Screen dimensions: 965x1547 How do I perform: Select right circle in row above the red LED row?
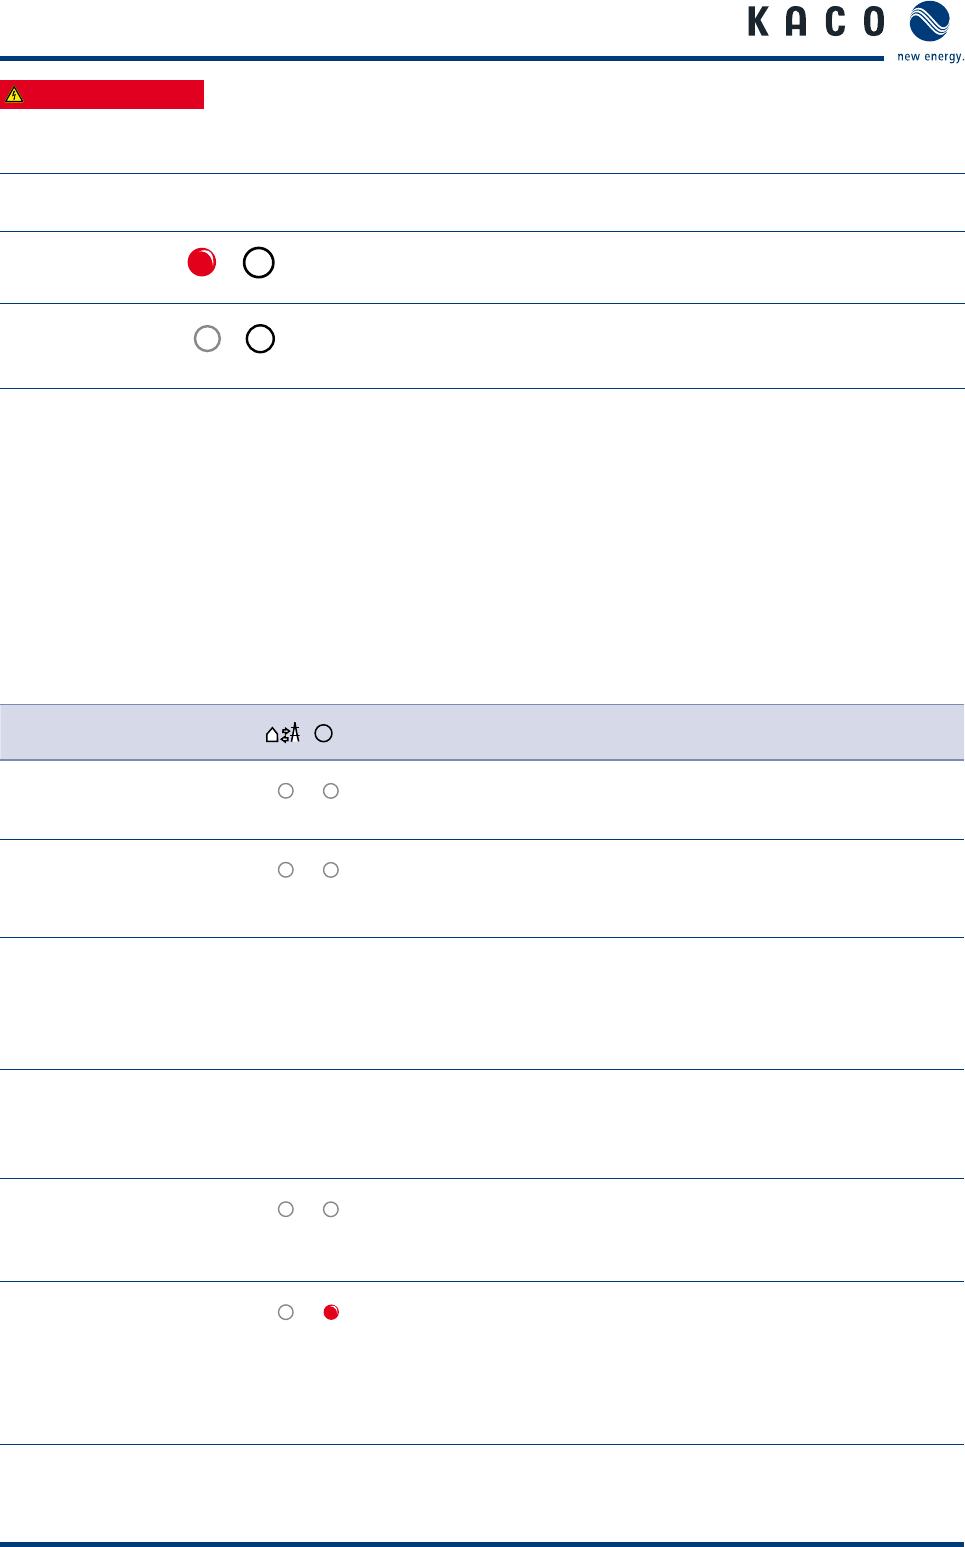331,1209
